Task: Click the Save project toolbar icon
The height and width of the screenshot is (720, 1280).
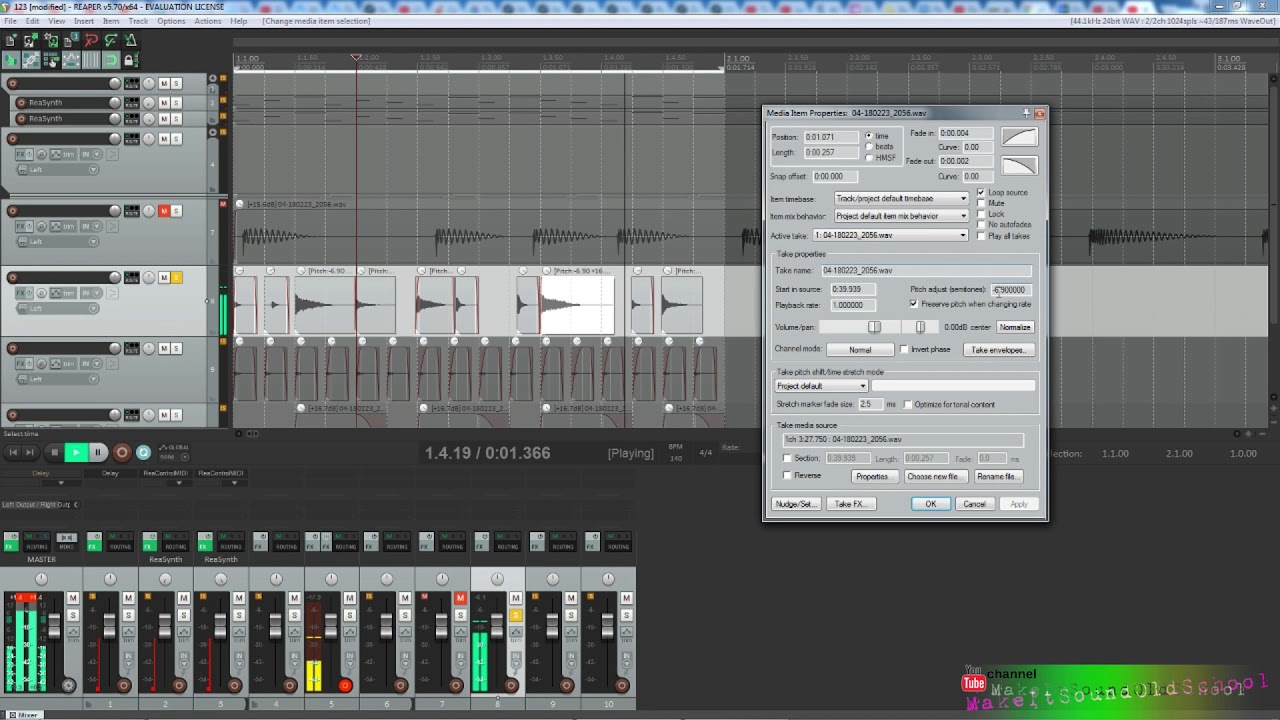Action: click(52, 40)
